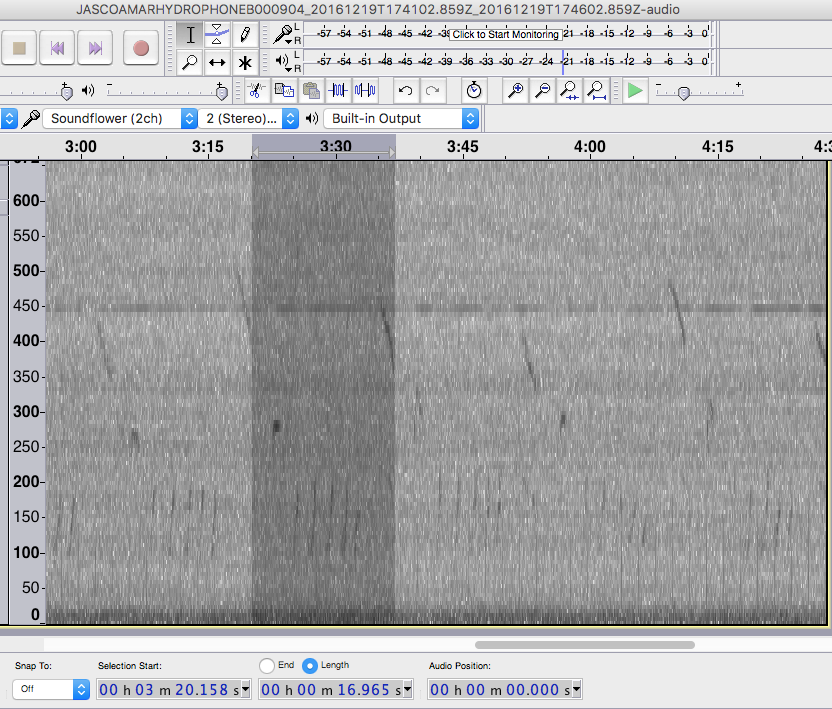Click the playback speed slider
The width and height of the screenshot is (832, 709).
click(x=684, y=93)
